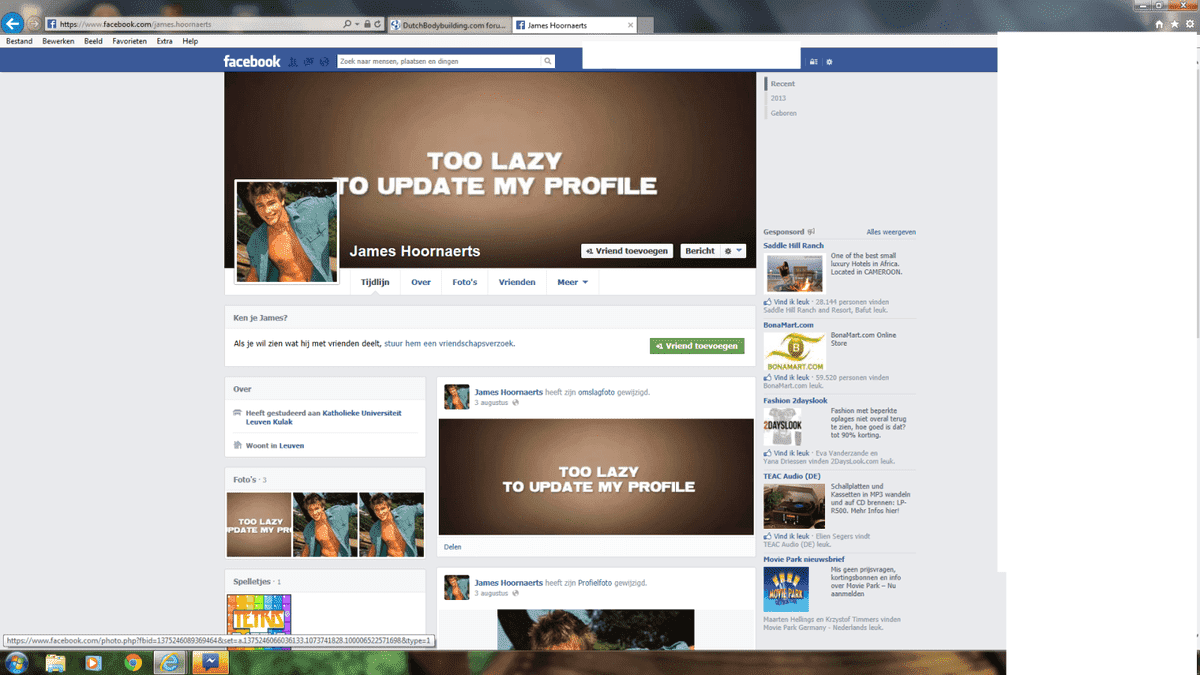The height and width of the screenshot is (675, 1200).
Task: Open messages icon in Facebook header
Action: click(x=309, y=62)
